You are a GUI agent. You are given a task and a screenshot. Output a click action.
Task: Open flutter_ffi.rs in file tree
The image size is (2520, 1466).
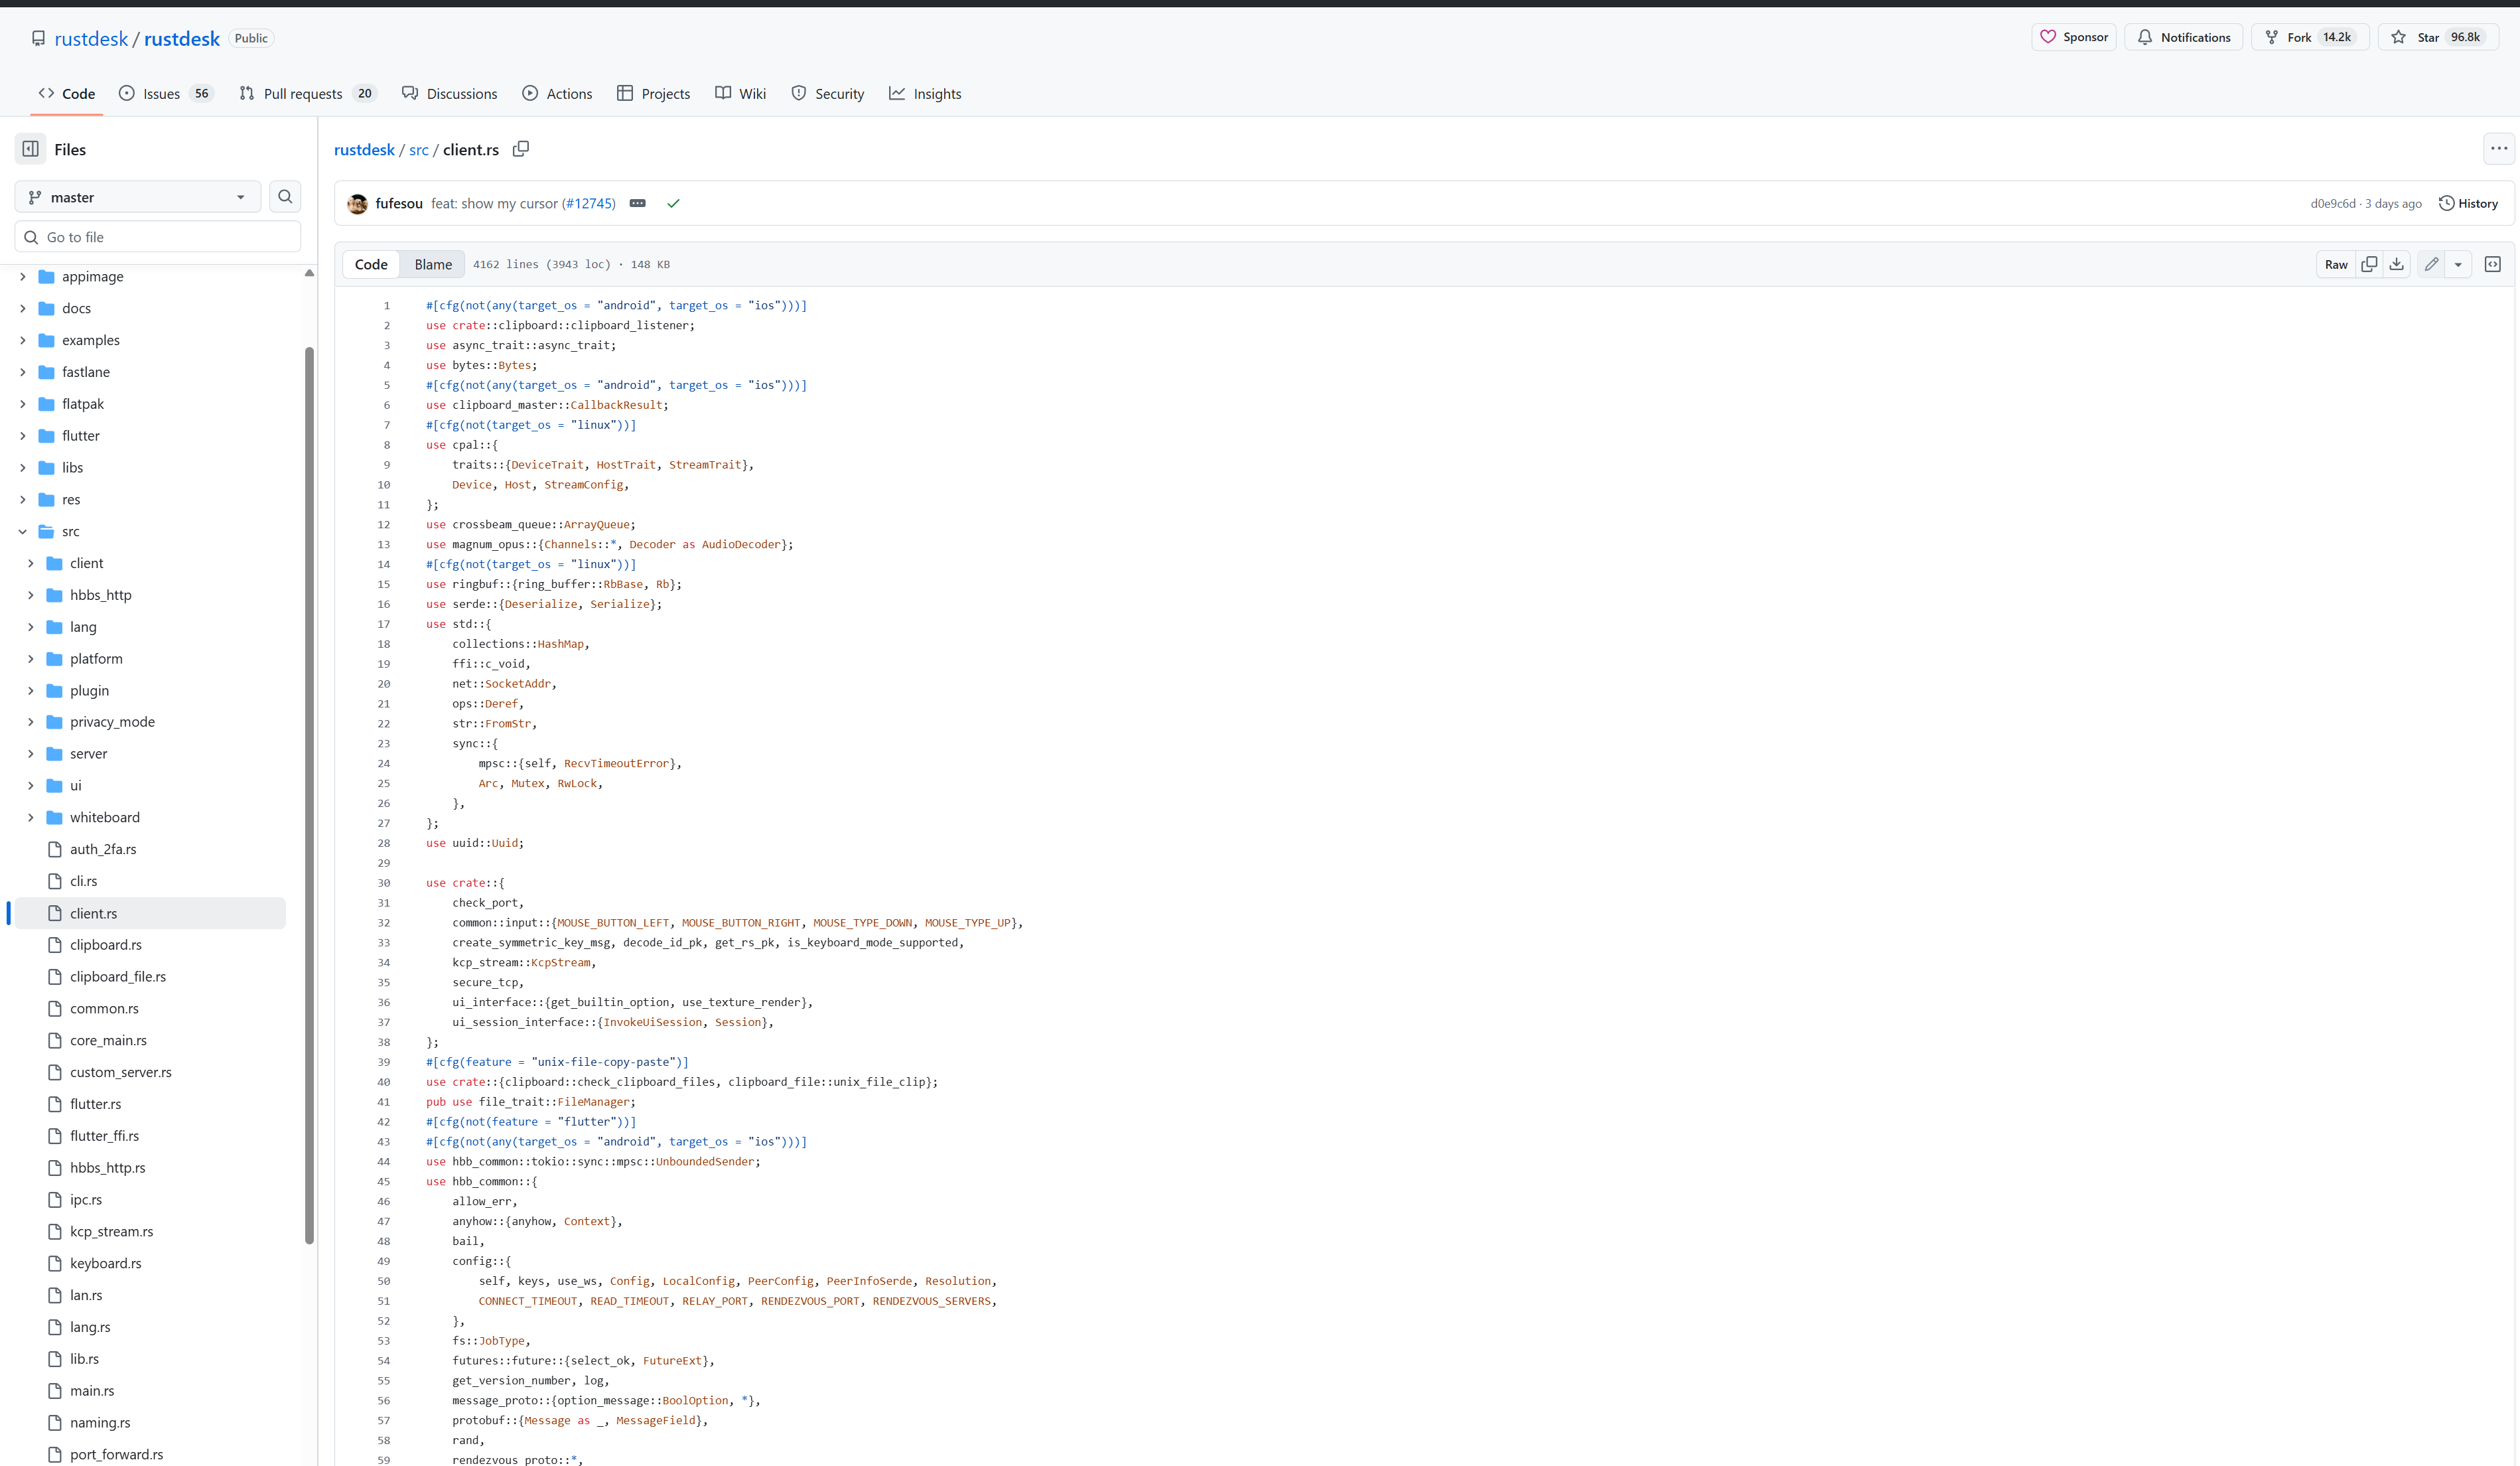coord(104,1136)
